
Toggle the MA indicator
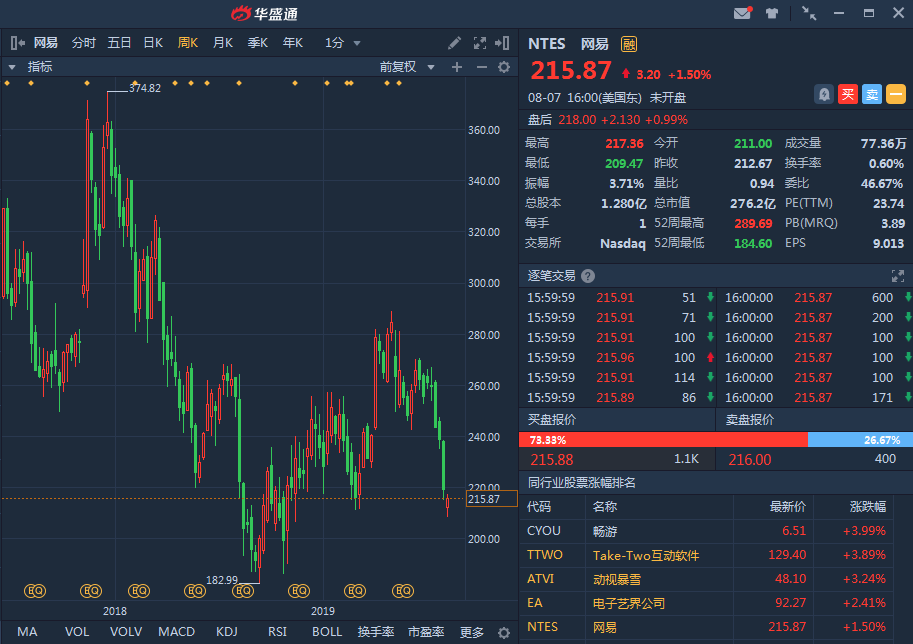27,632
